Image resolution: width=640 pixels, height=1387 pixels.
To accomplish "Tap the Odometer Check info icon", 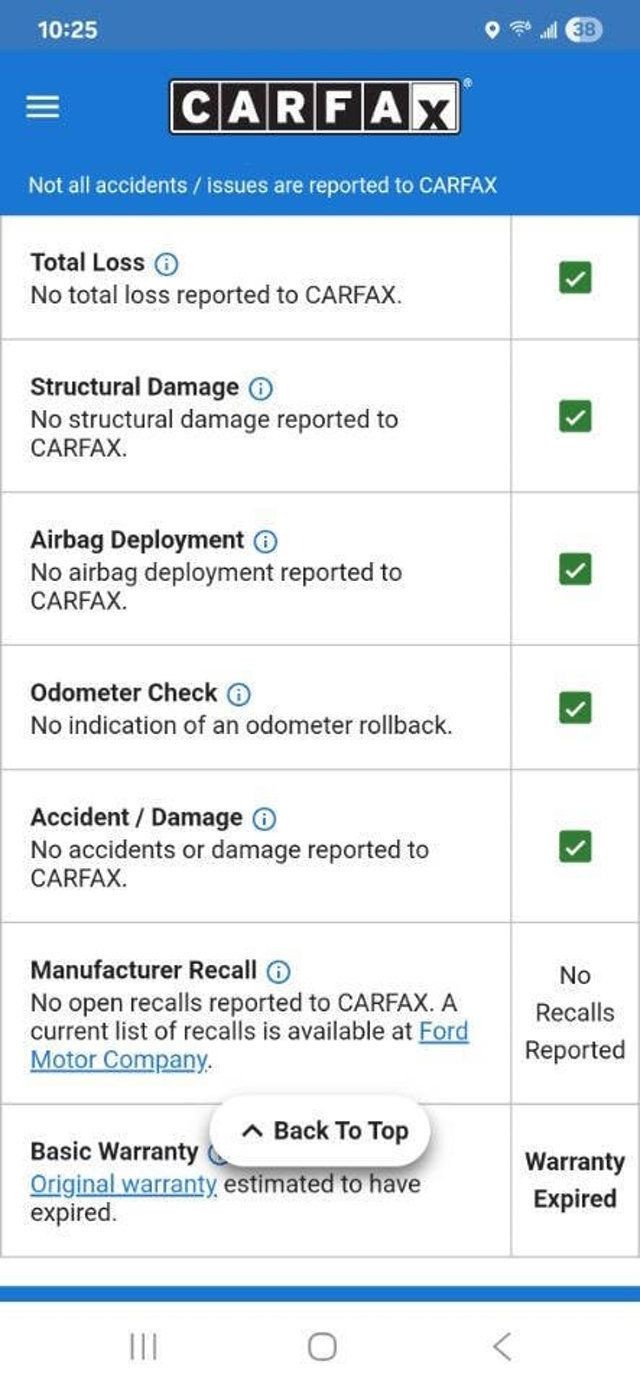I will (238, 694).
